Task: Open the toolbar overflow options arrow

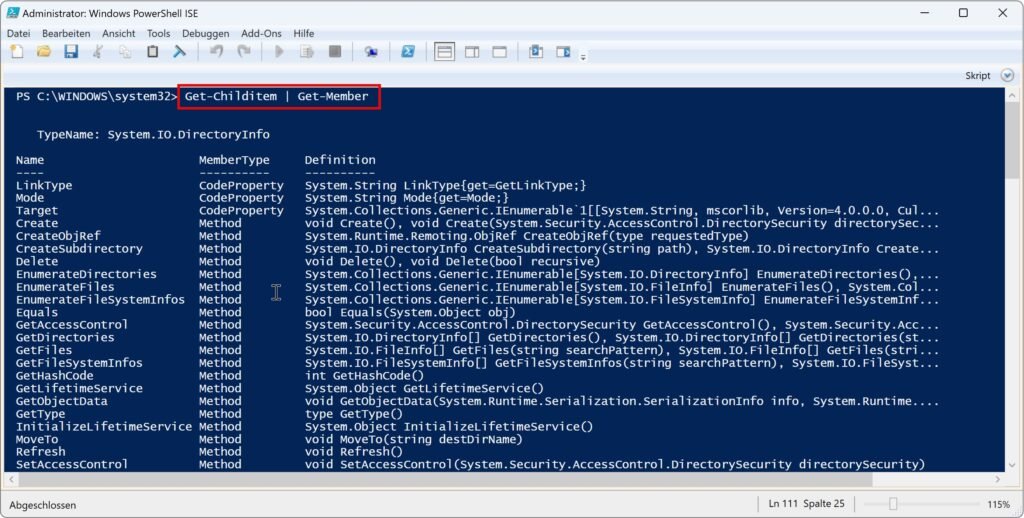Action: (583, 56)
